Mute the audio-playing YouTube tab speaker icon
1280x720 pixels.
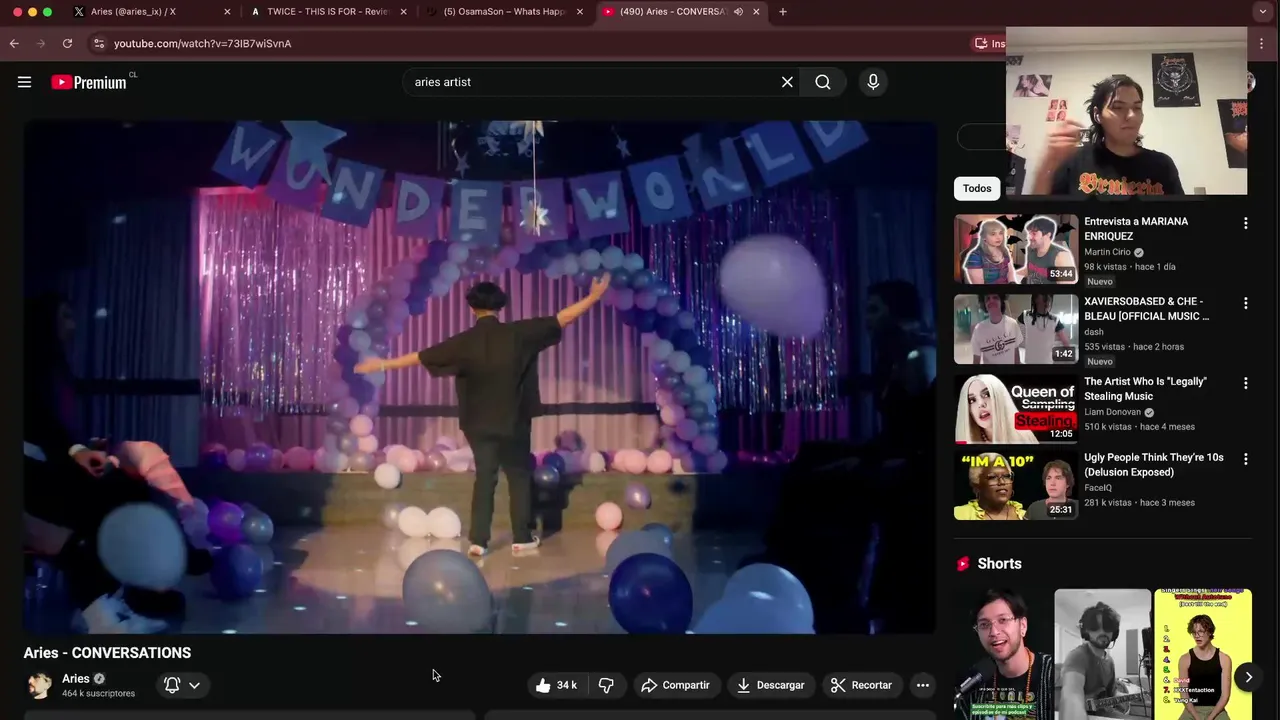tap(738, 12)
